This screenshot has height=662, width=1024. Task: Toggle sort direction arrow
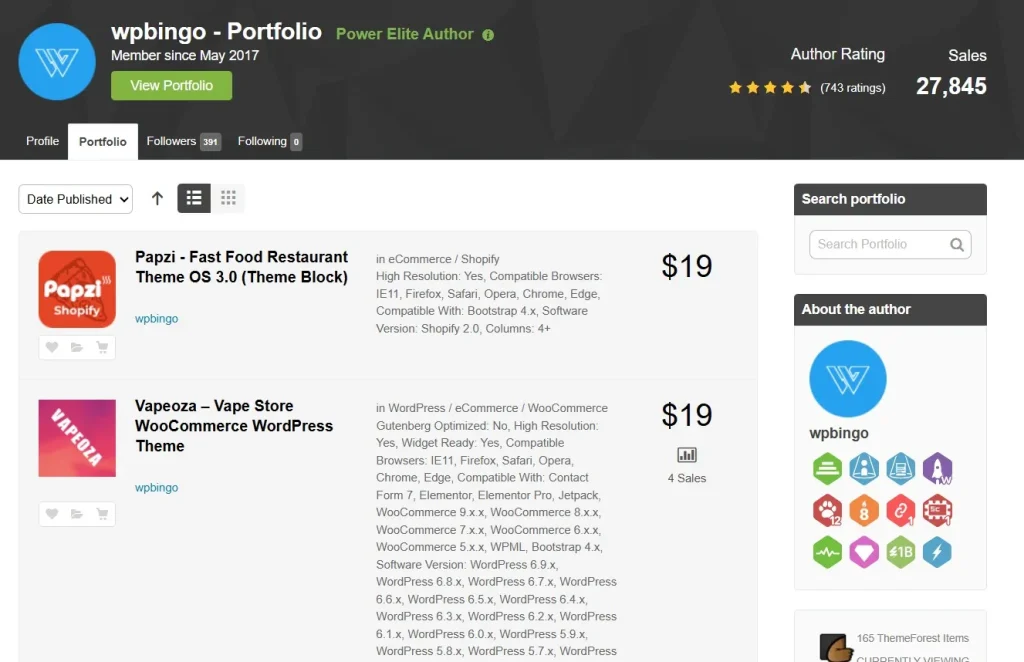tap(157, 198)
